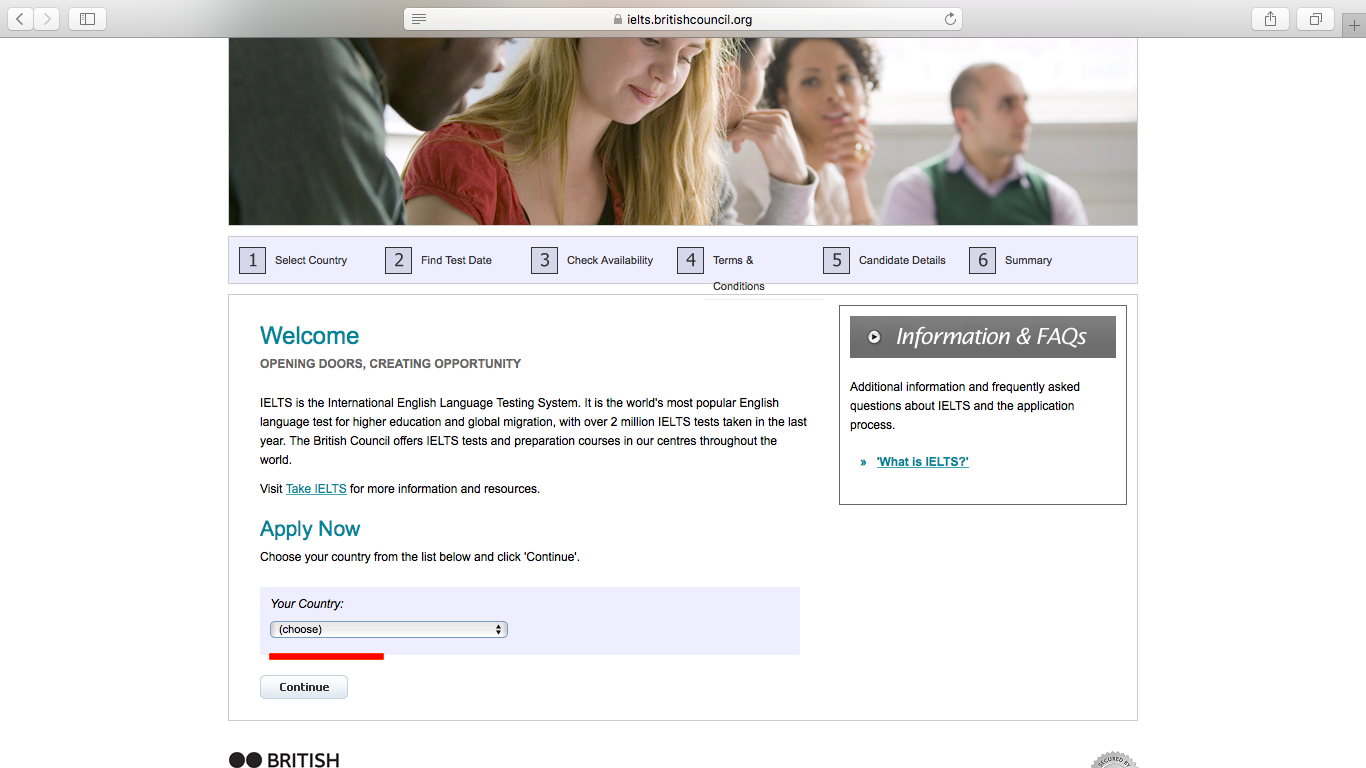Image resolution: width=1366 pixels, height=768 pixels.
Task: Click the 'Additional information and frequently asked' text
Action: 965,387
